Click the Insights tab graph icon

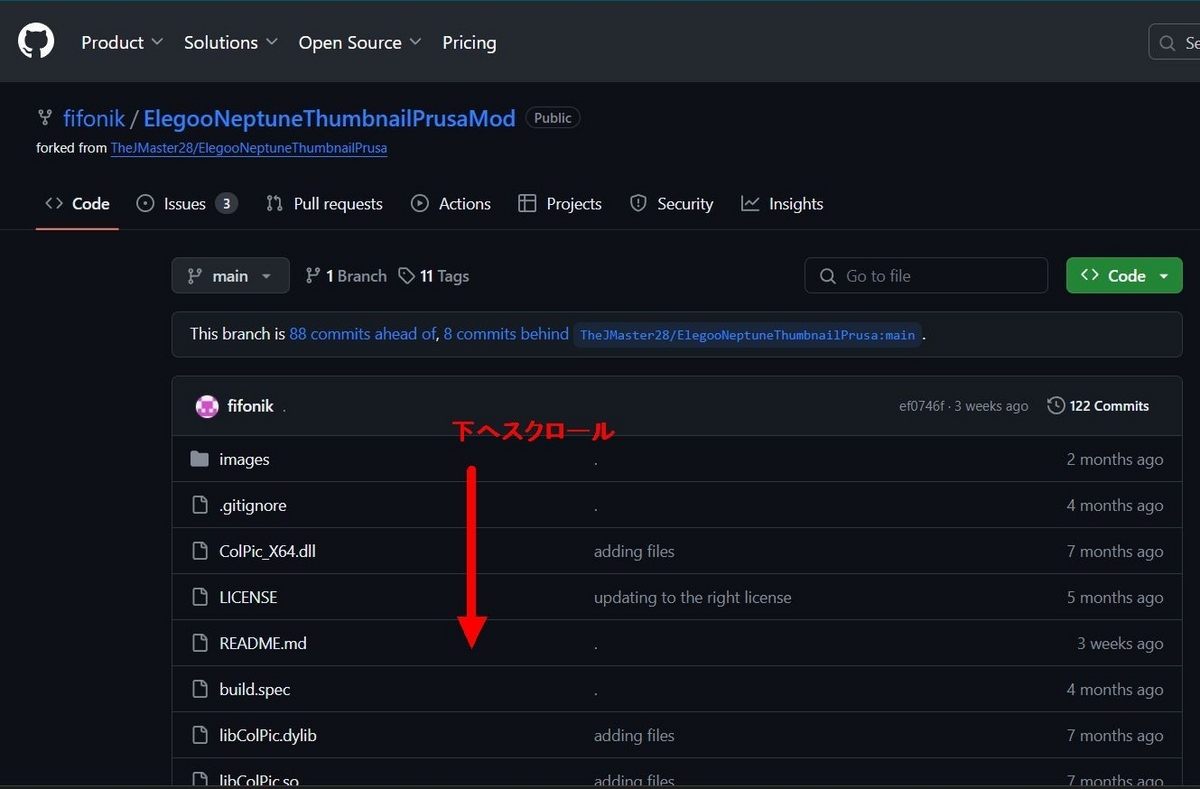pyautogui.click(x=750, y=204)
